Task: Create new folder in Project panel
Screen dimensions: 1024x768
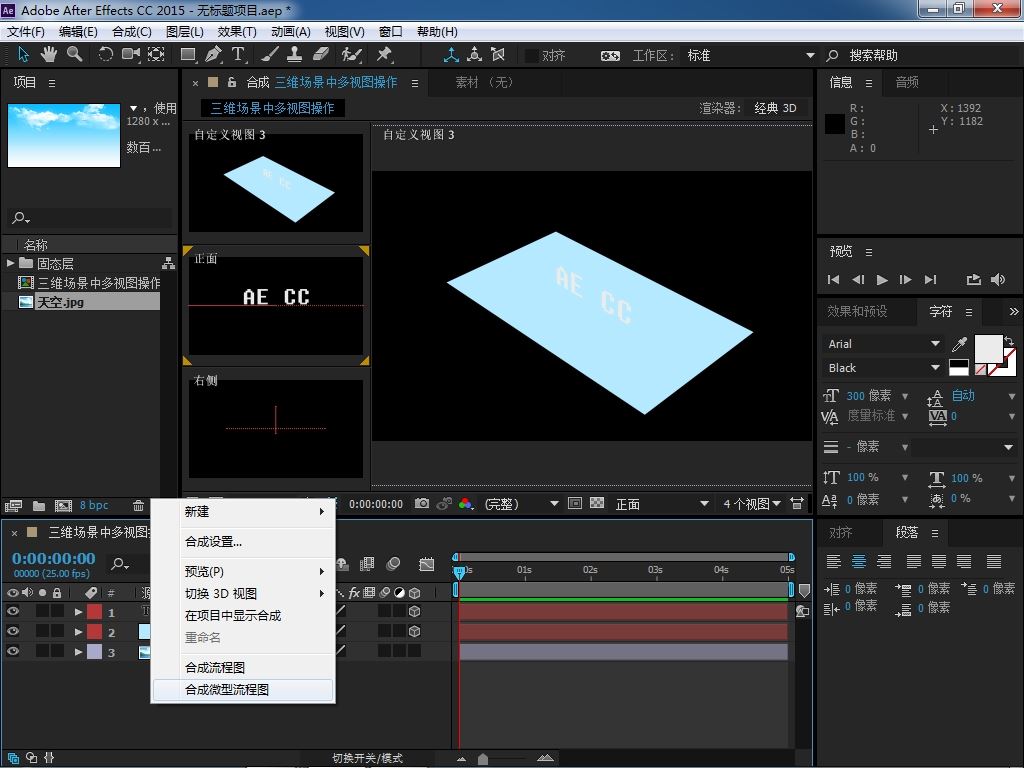Action: click(x=39, y=505)
